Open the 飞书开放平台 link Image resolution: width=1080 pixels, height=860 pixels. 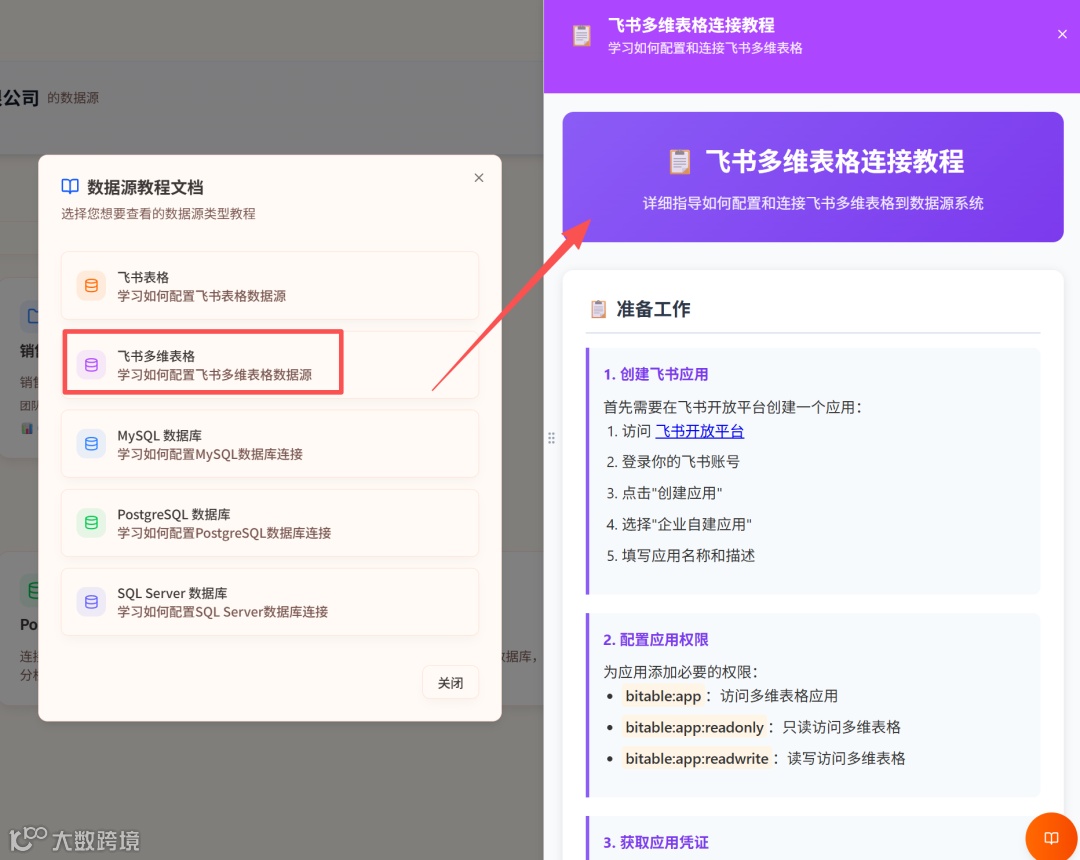(x=699, y=431)
